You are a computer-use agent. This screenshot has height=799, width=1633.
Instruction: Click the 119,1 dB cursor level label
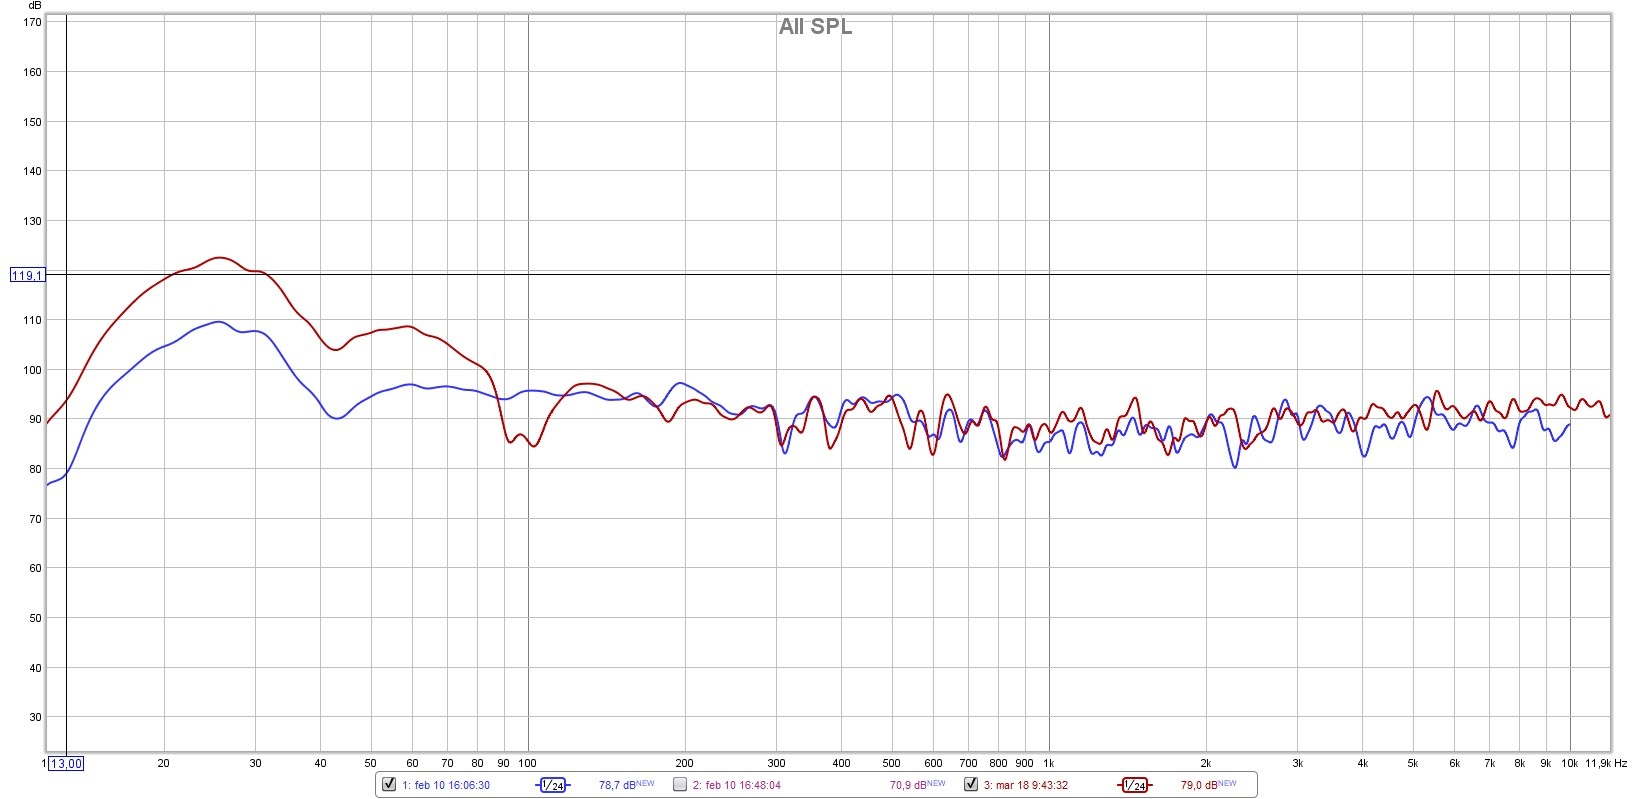coord(27,275)
